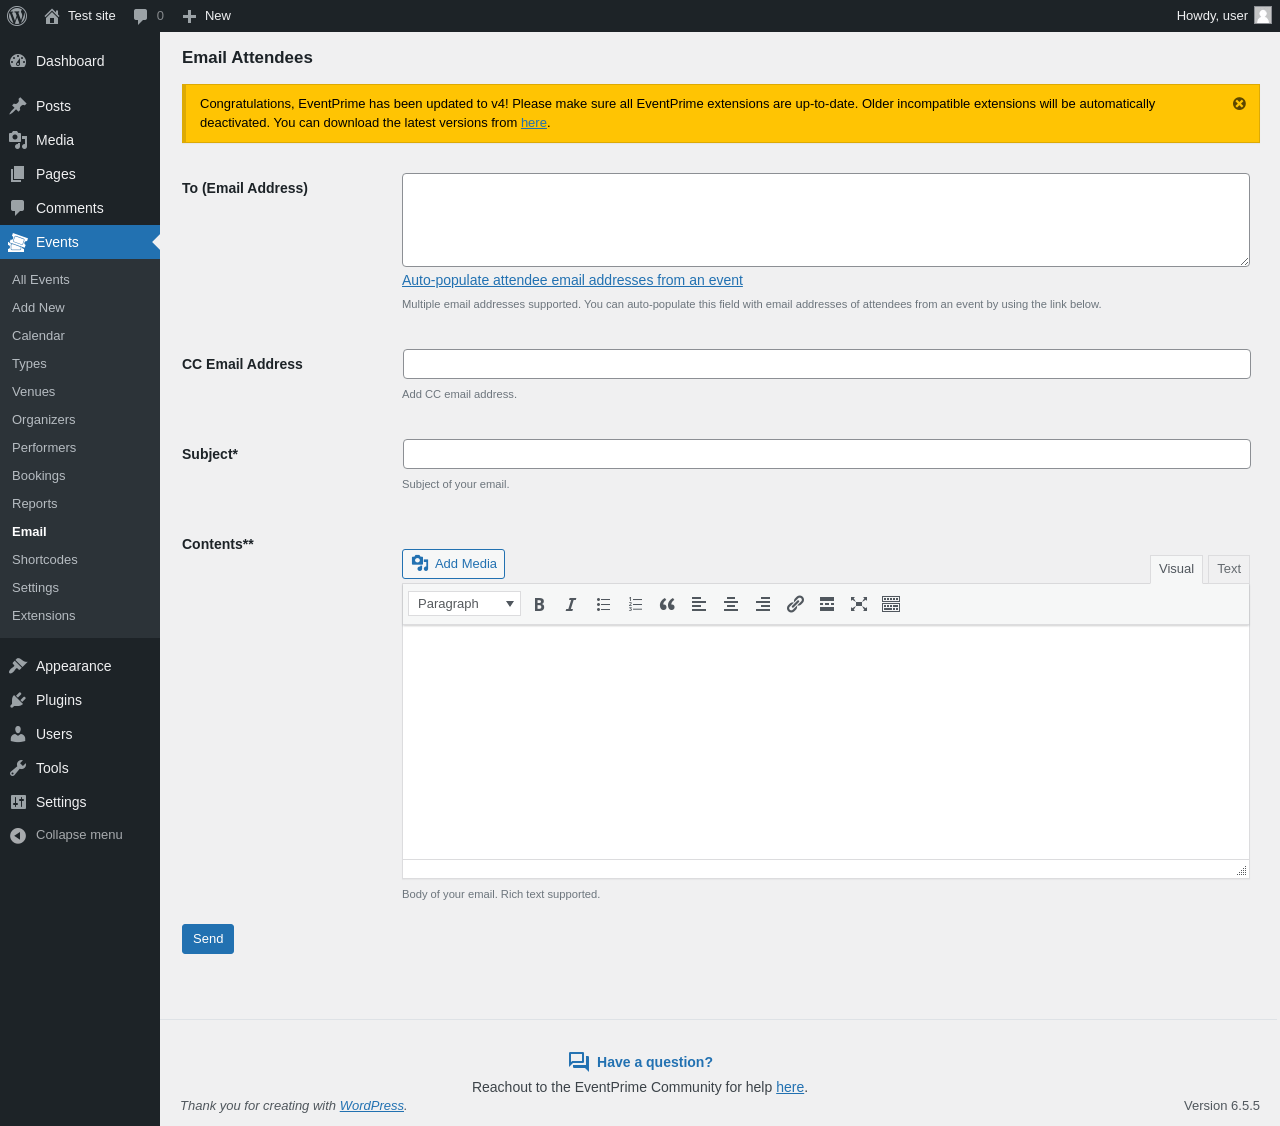Align text left in the editor
Viewport: 1280px width, 1126px height.
tap(699, 604)
